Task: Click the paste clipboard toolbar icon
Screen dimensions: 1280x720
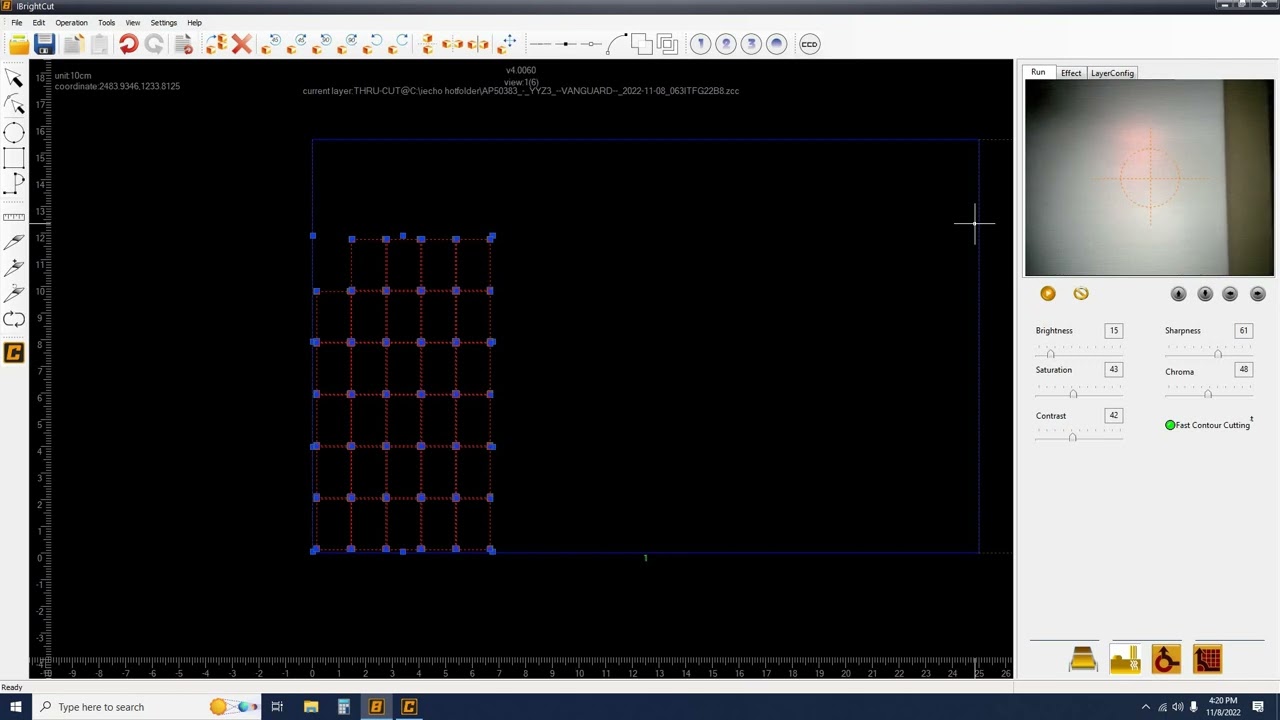Action: point(98,44)
